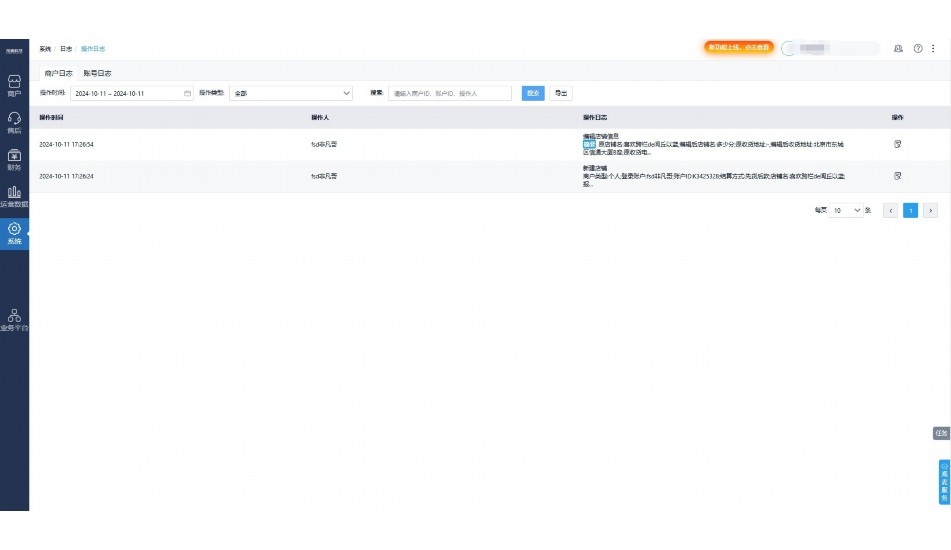Select the 商户日志 tab
This screenshot has height=550, width=951.
coord(58,73)
